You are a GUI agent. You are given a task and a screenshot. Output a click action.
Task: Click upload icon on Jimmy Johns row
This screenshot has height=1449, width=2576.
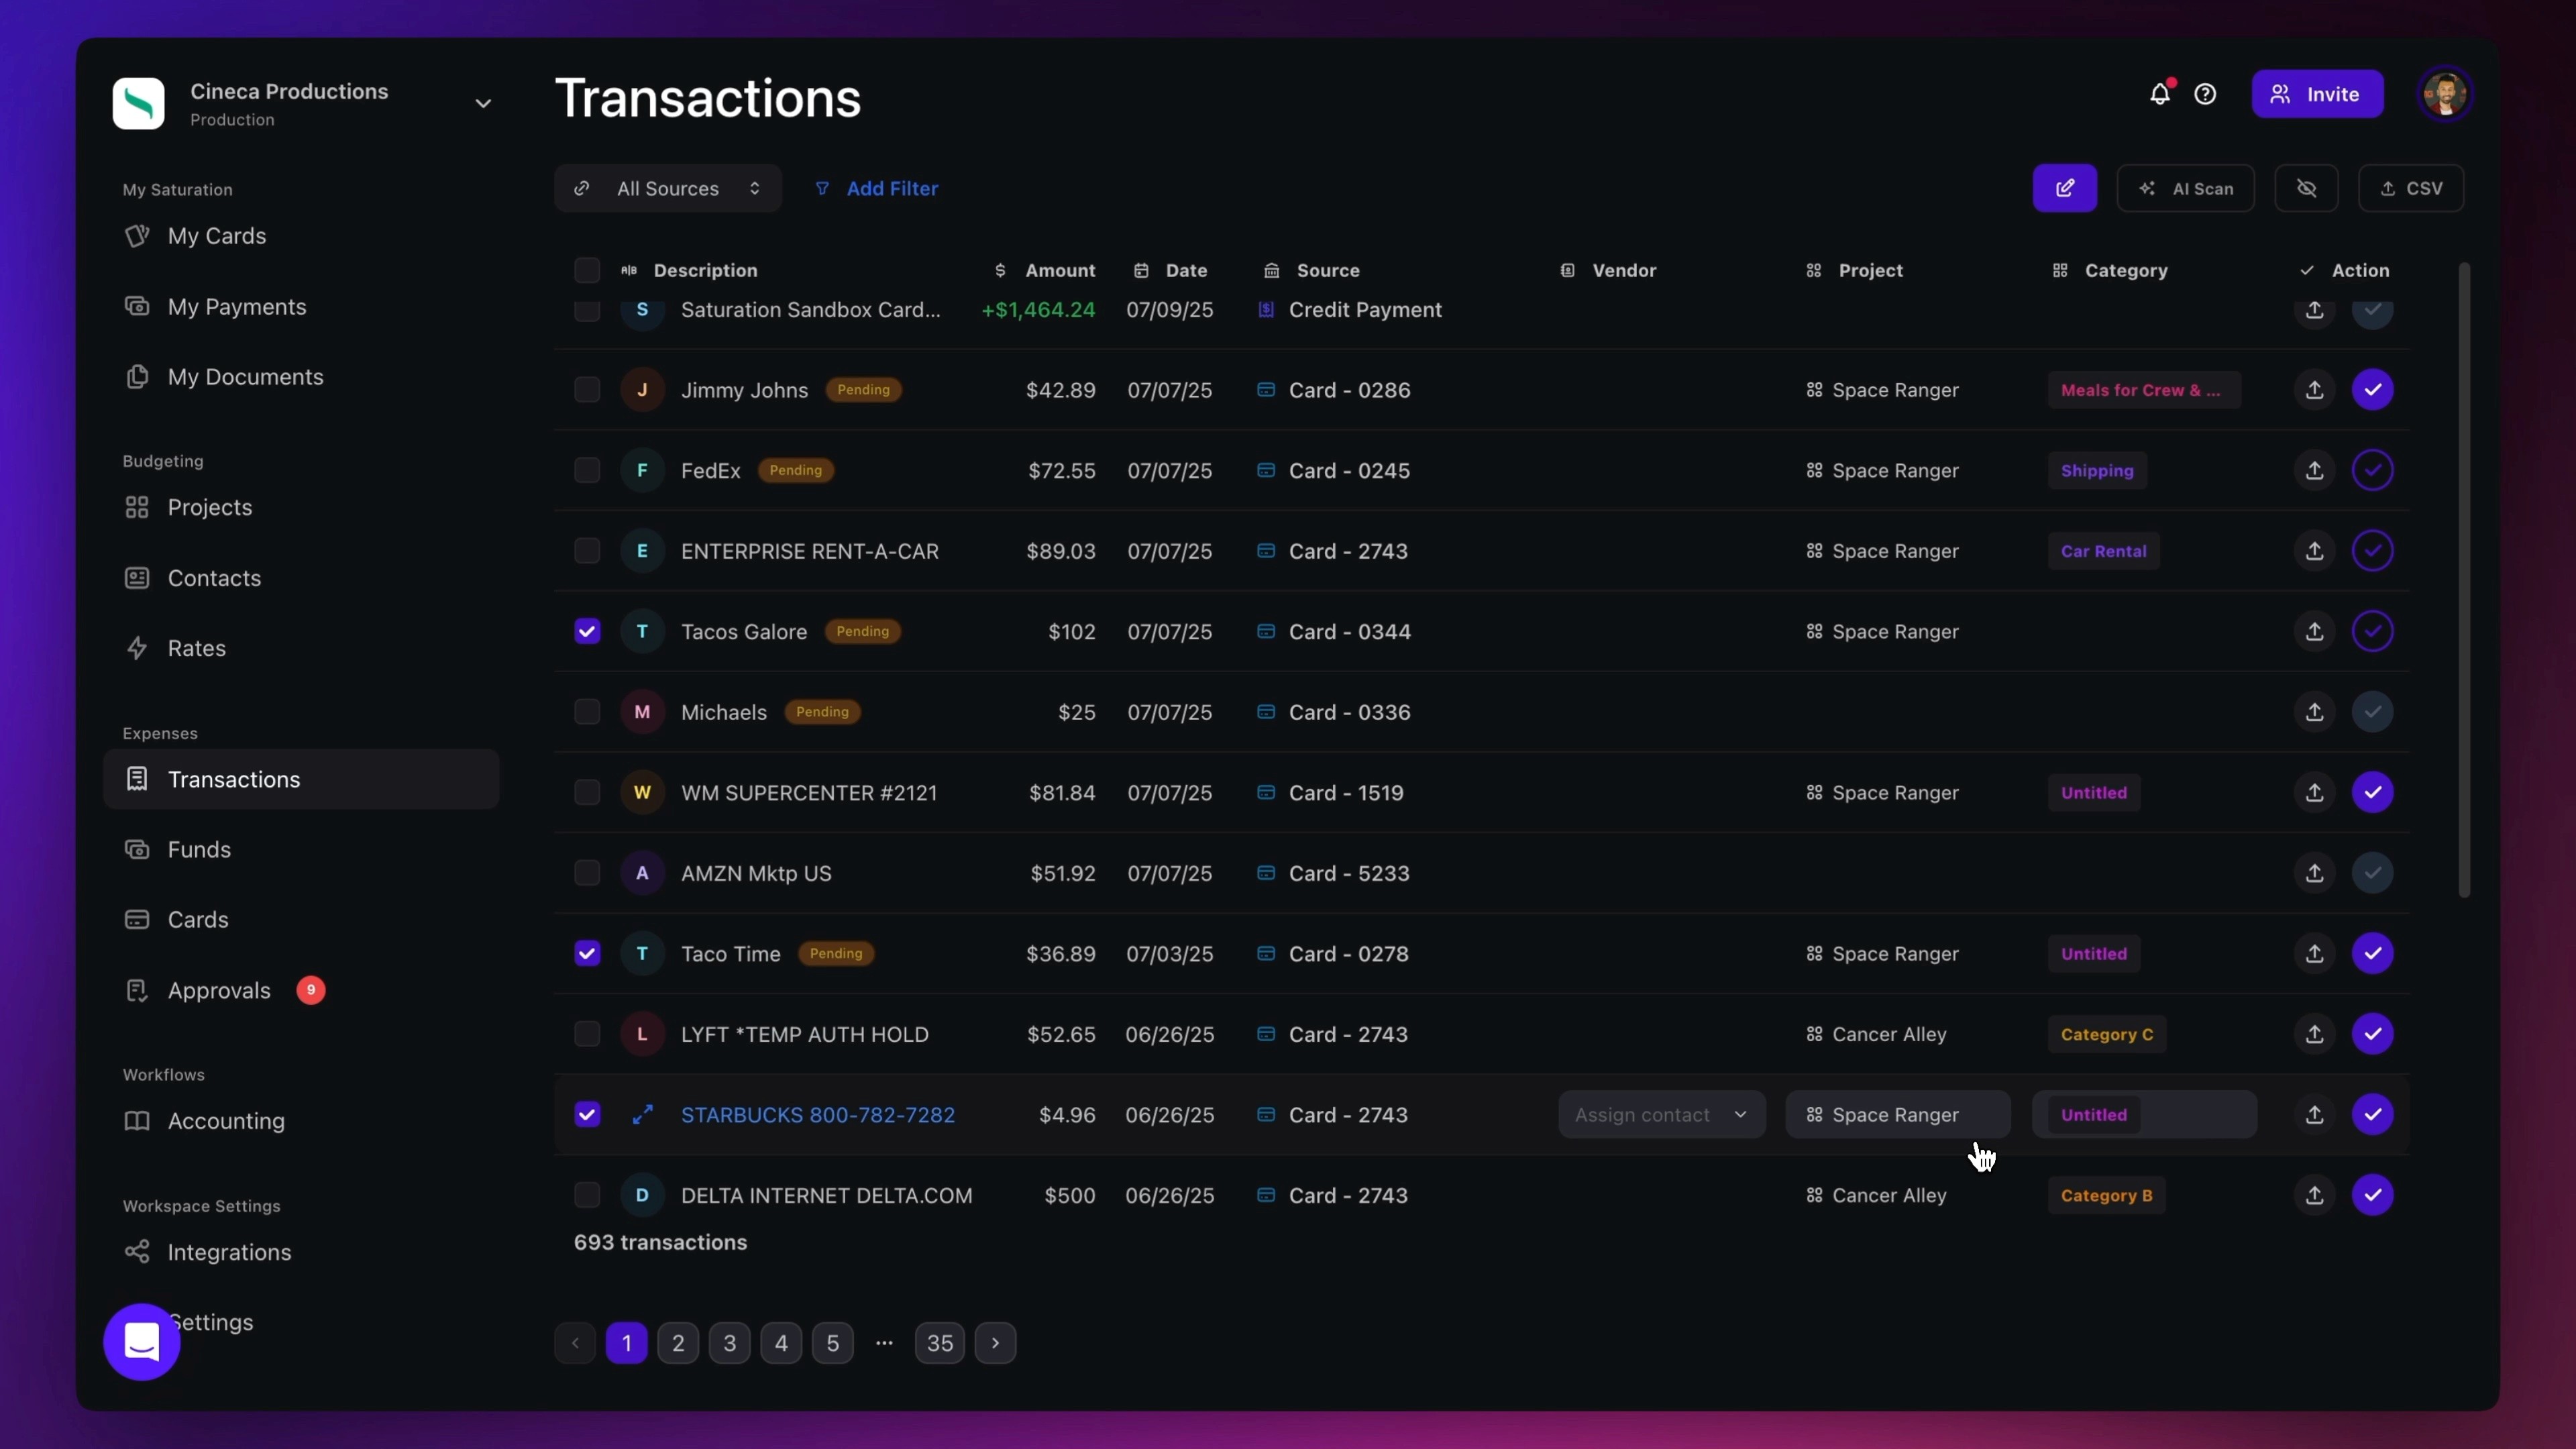(2314, 390)
